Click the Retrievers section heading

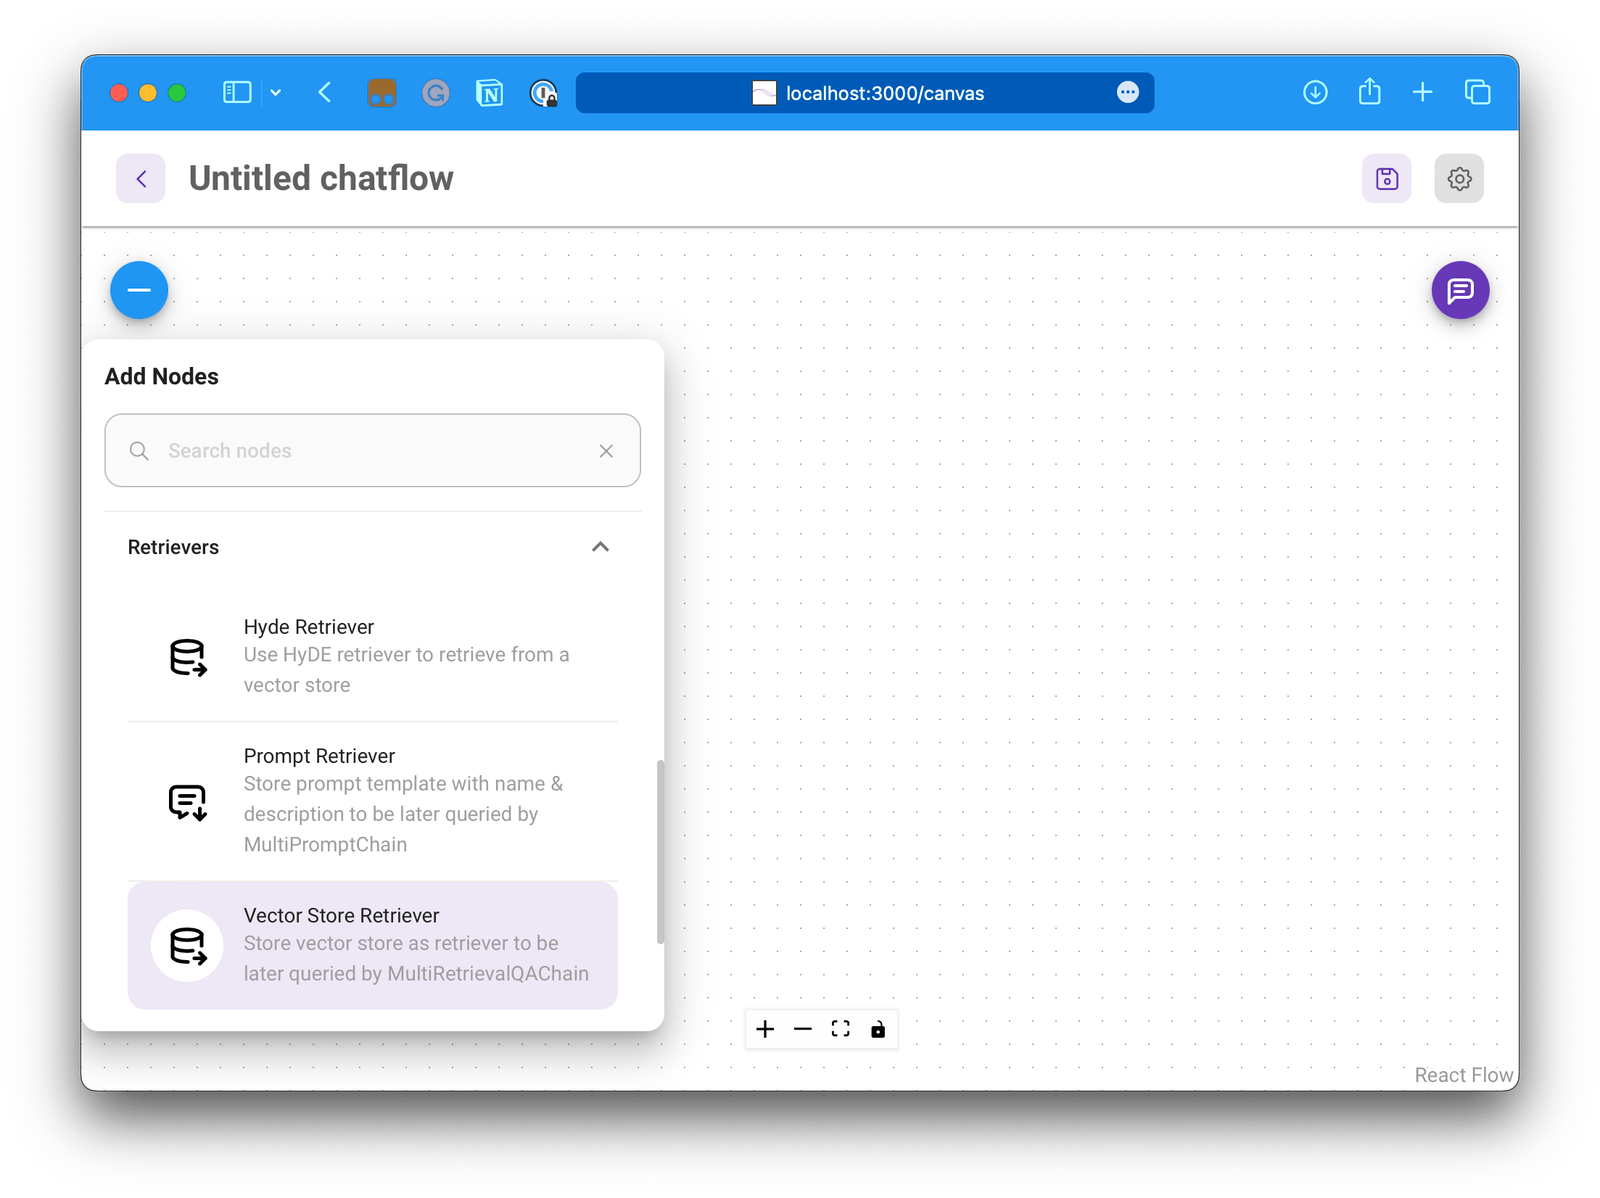pyautogui.click(x=173, y=547)
